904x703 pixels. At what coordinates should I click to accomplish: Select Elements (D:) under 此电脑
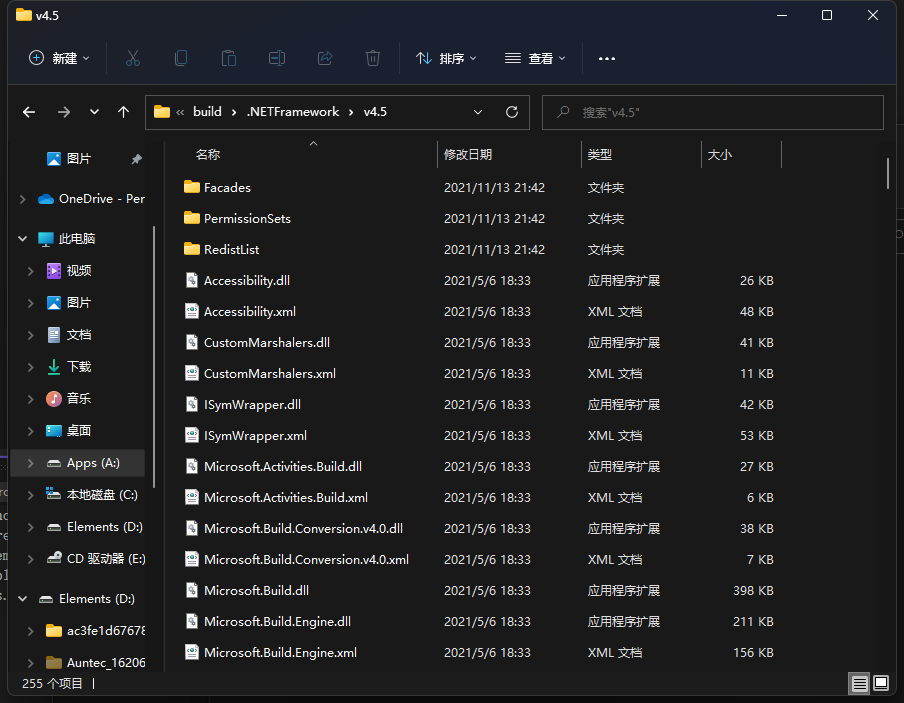pyautogui.click(x=95, y=527)
